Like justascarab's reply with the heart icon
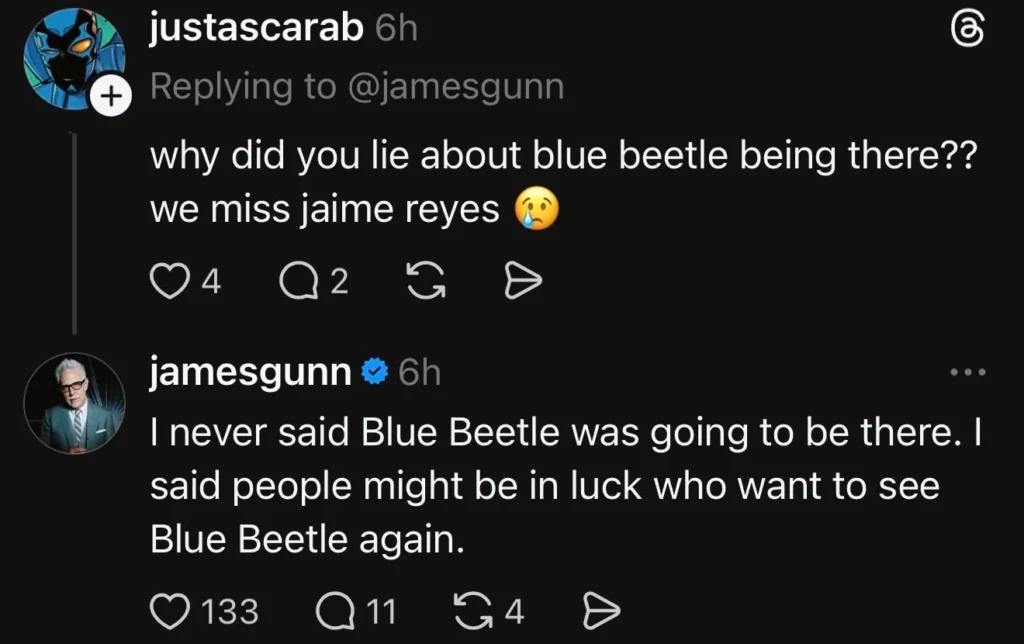The width and height of the screenshot is (1024, 644). point(169,281)
